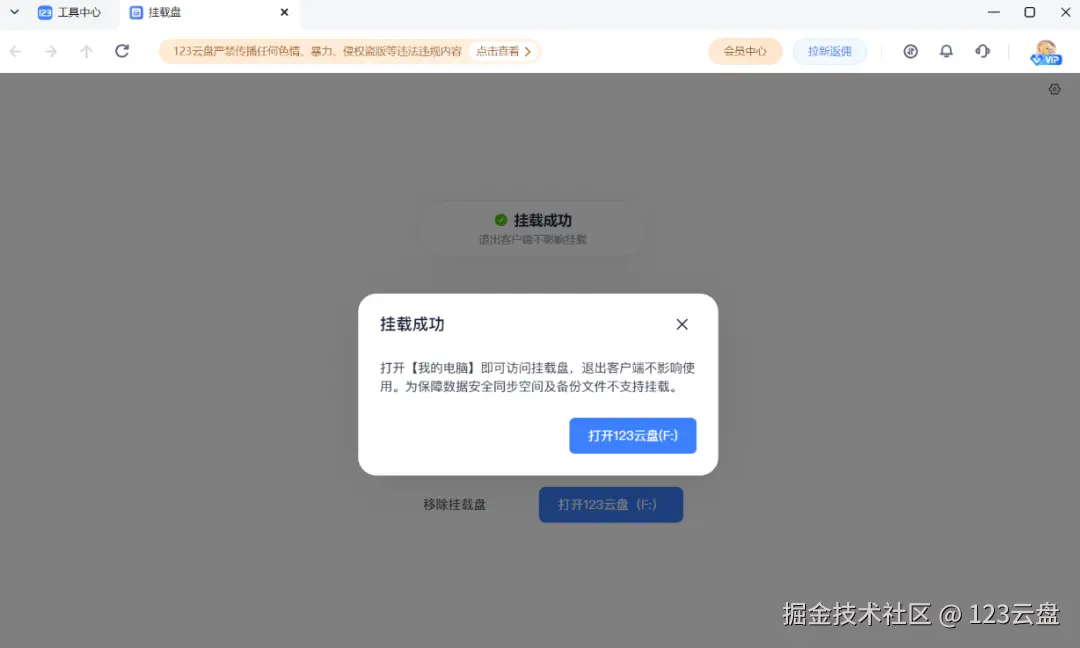1080x648 pixels.
Task: Open the 会员中心 button
Action: pos(745,51)
